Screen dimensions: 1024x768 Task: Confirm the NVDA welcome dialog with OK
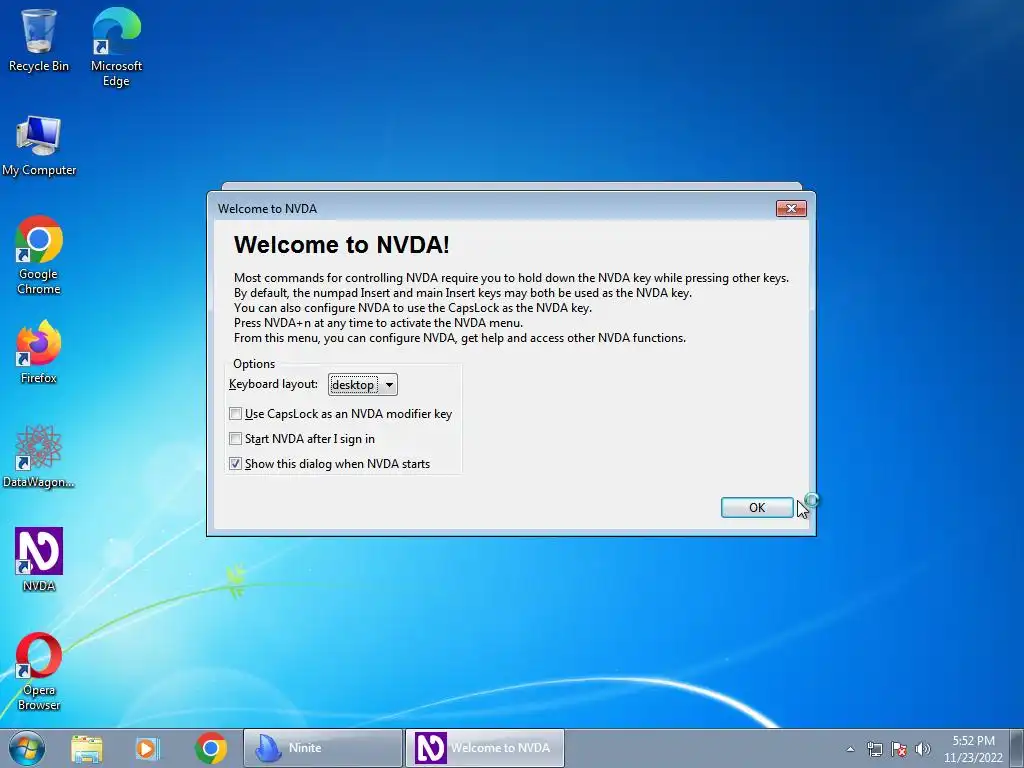pos(757,507)
